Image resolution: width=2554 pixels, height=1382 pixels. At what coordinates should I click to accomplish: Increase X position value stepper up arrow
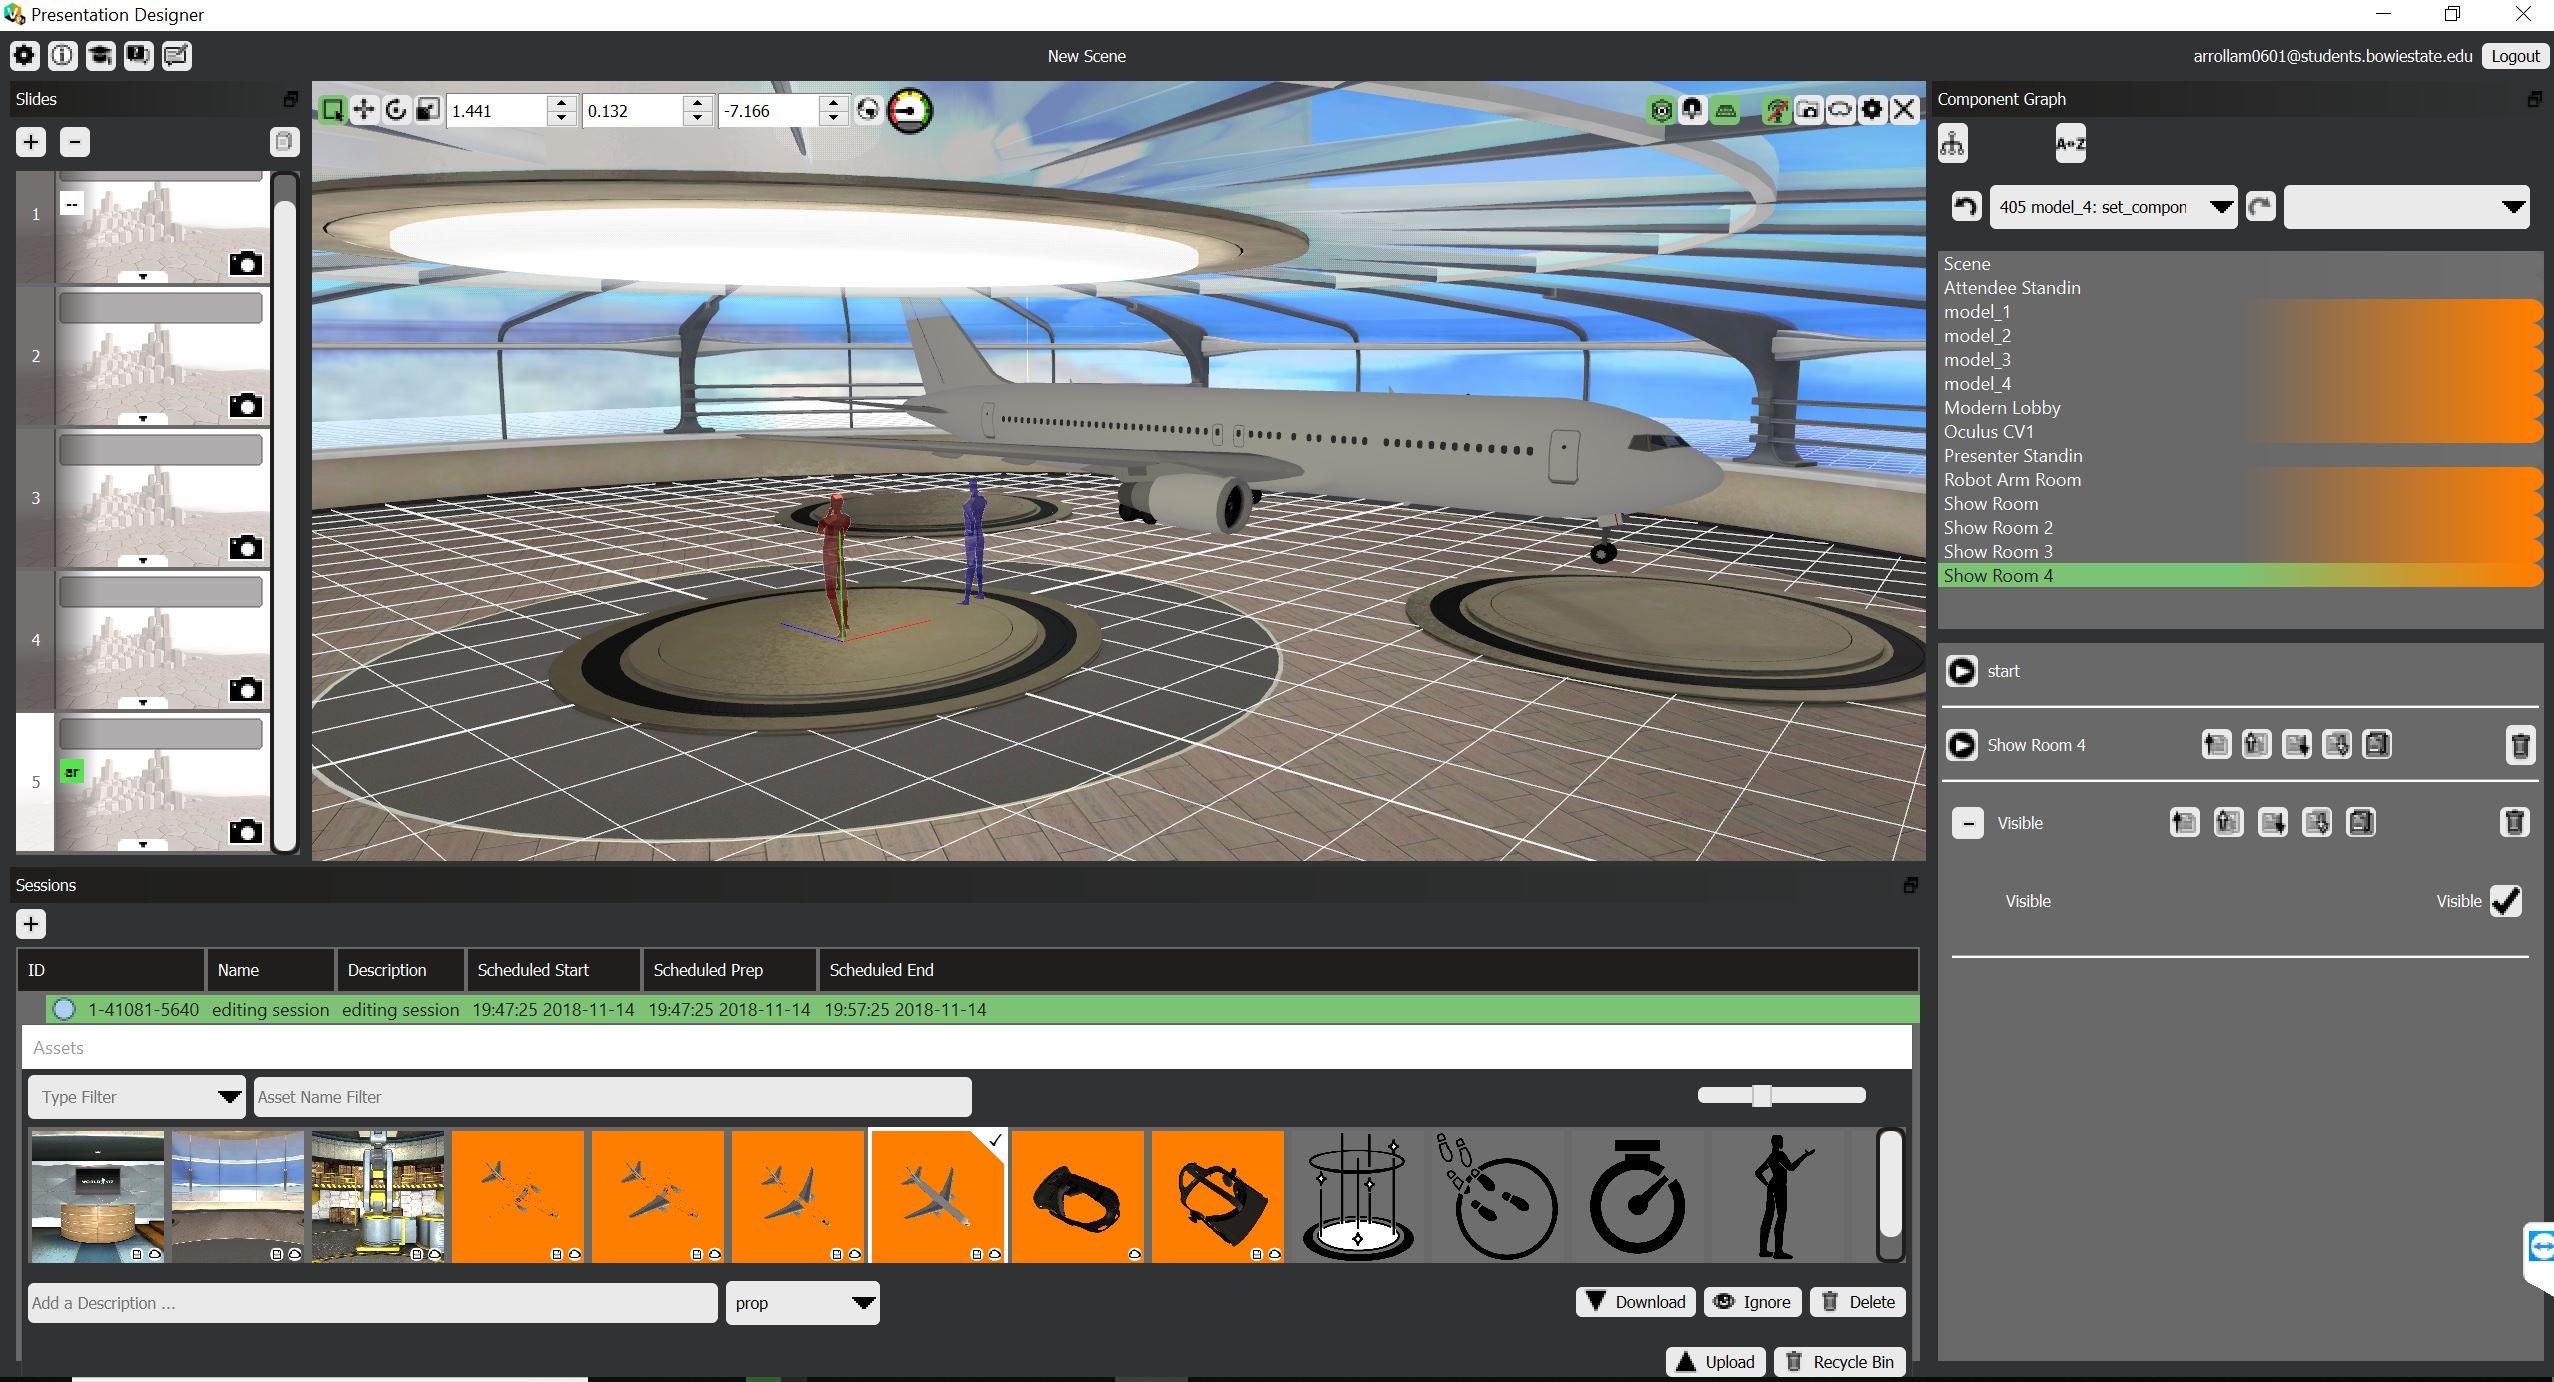[x=562, y=103]
